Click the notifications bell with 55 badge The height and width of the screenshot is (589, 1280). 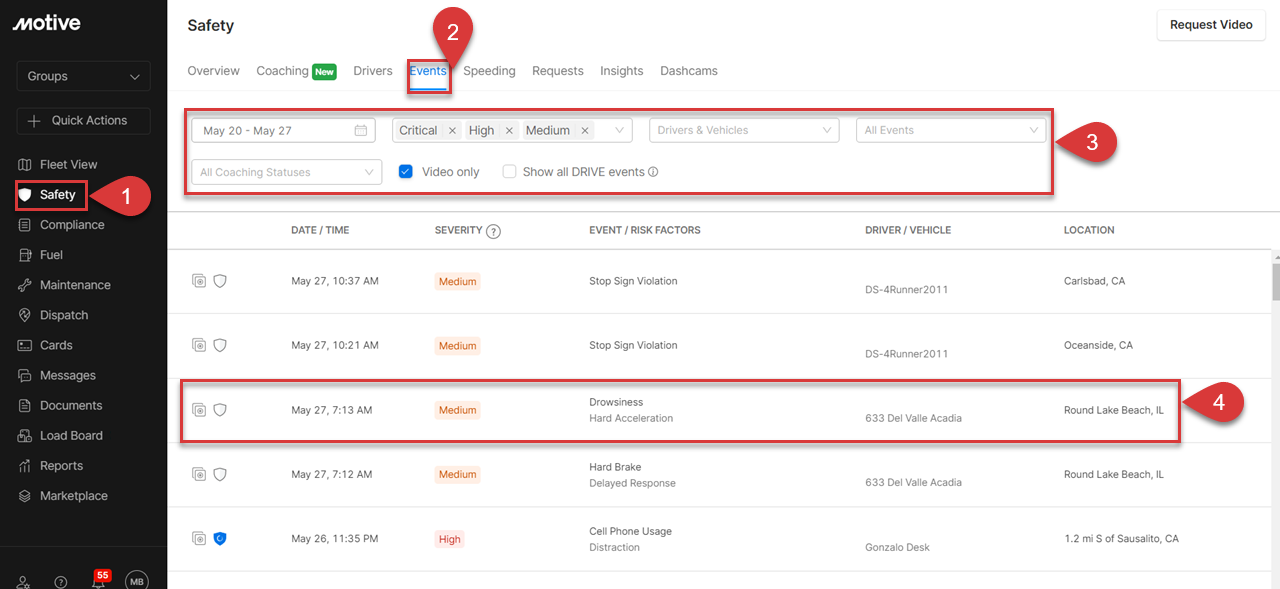pyautogui.click(x=98, y=582)
